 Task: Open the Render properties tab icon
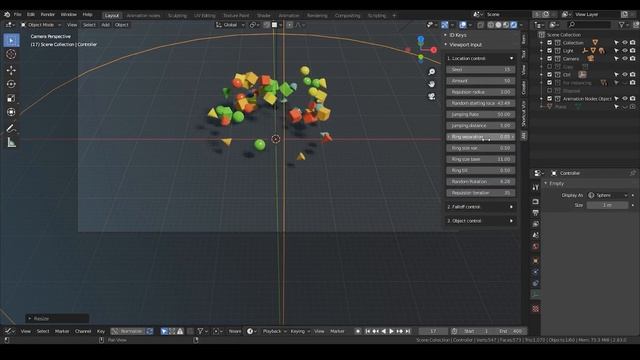tap(535, 202)
